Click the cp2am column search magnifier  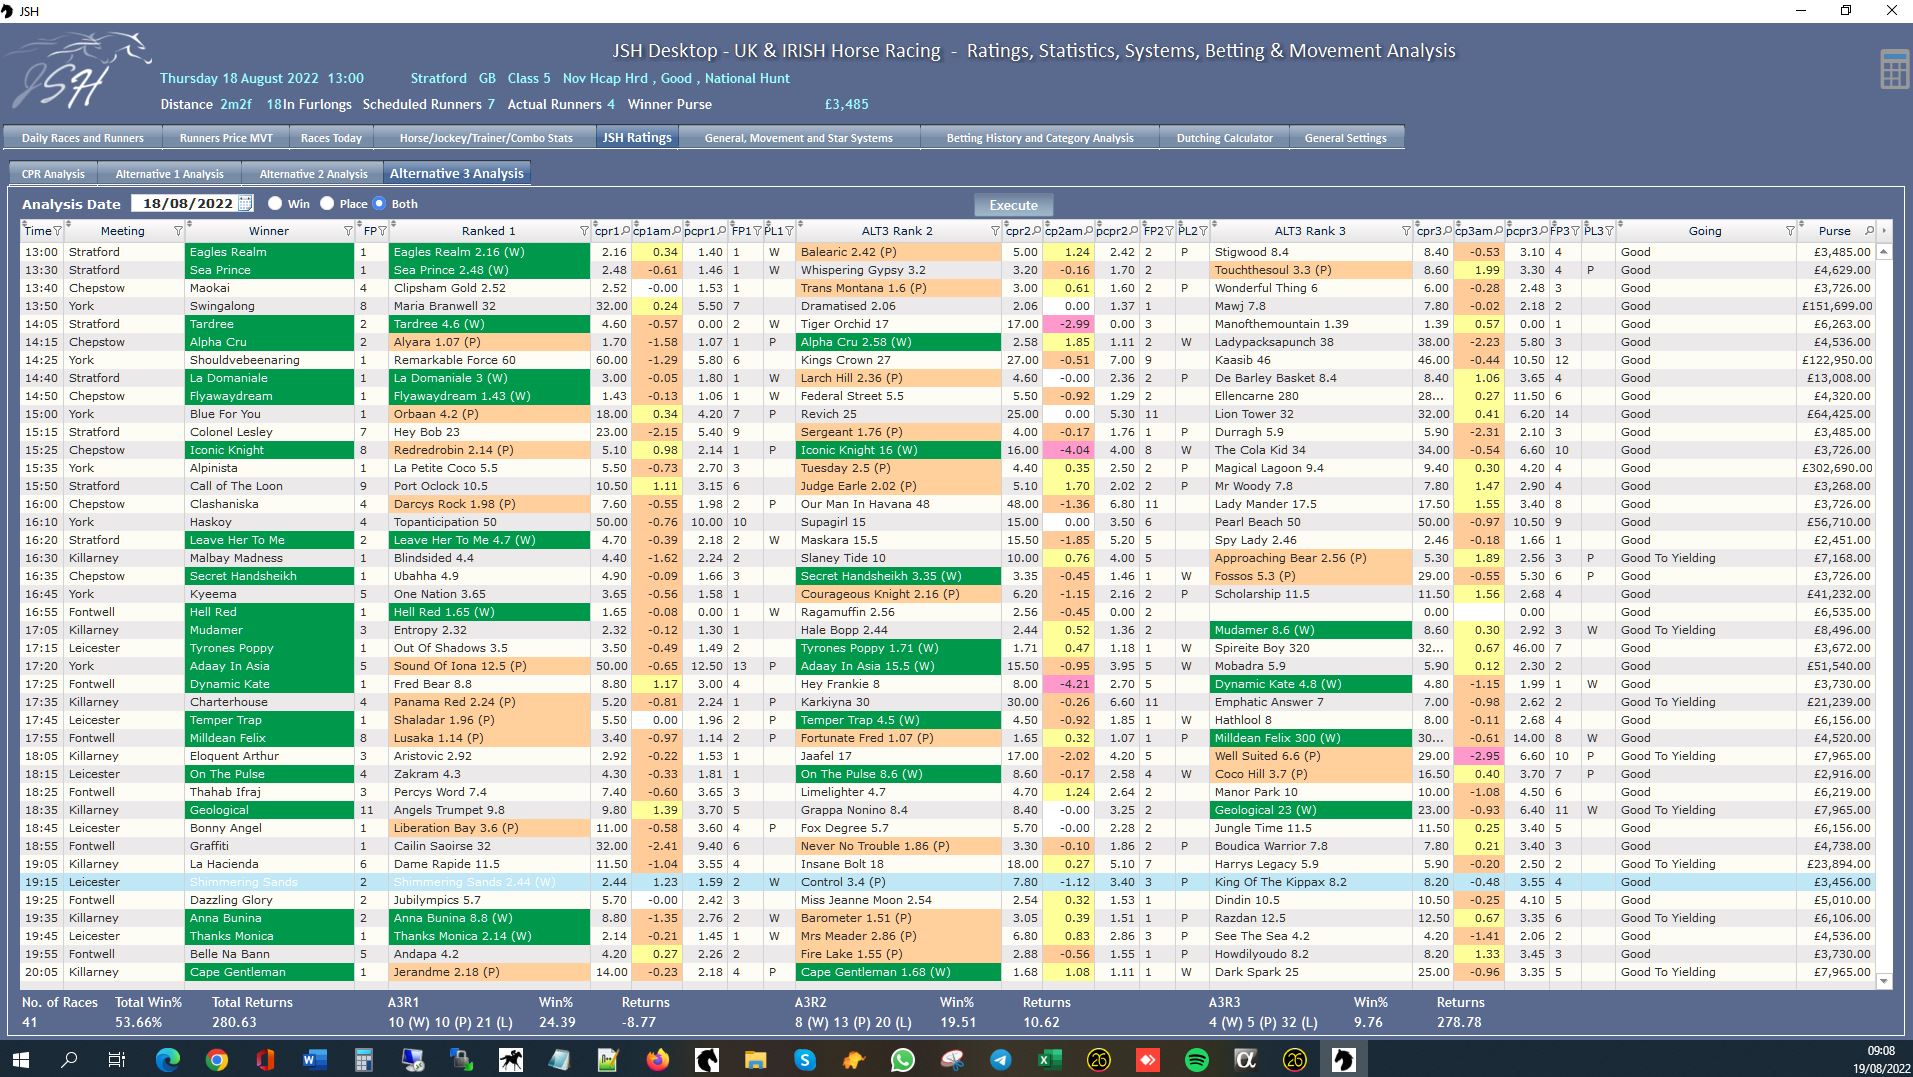tap(1089, 231)
